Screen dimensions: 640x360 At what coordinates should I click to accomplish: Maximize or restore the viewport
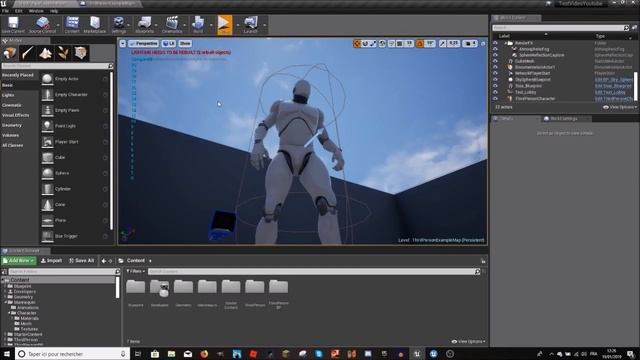click(483, 43)
